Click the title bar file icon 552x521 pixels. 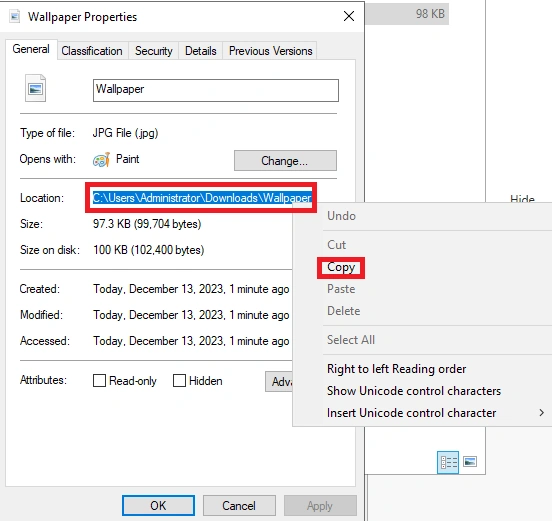[14, 17]
